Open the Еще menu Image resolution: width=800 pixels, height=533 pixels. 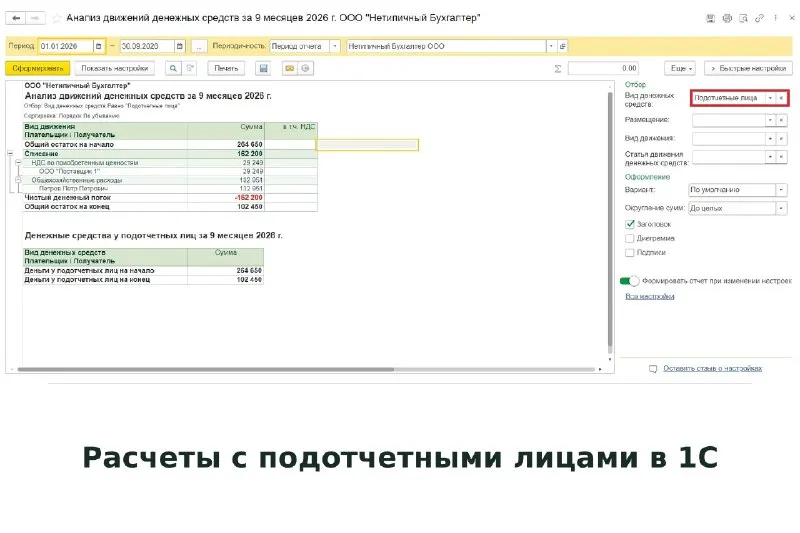tap(681, 68)
